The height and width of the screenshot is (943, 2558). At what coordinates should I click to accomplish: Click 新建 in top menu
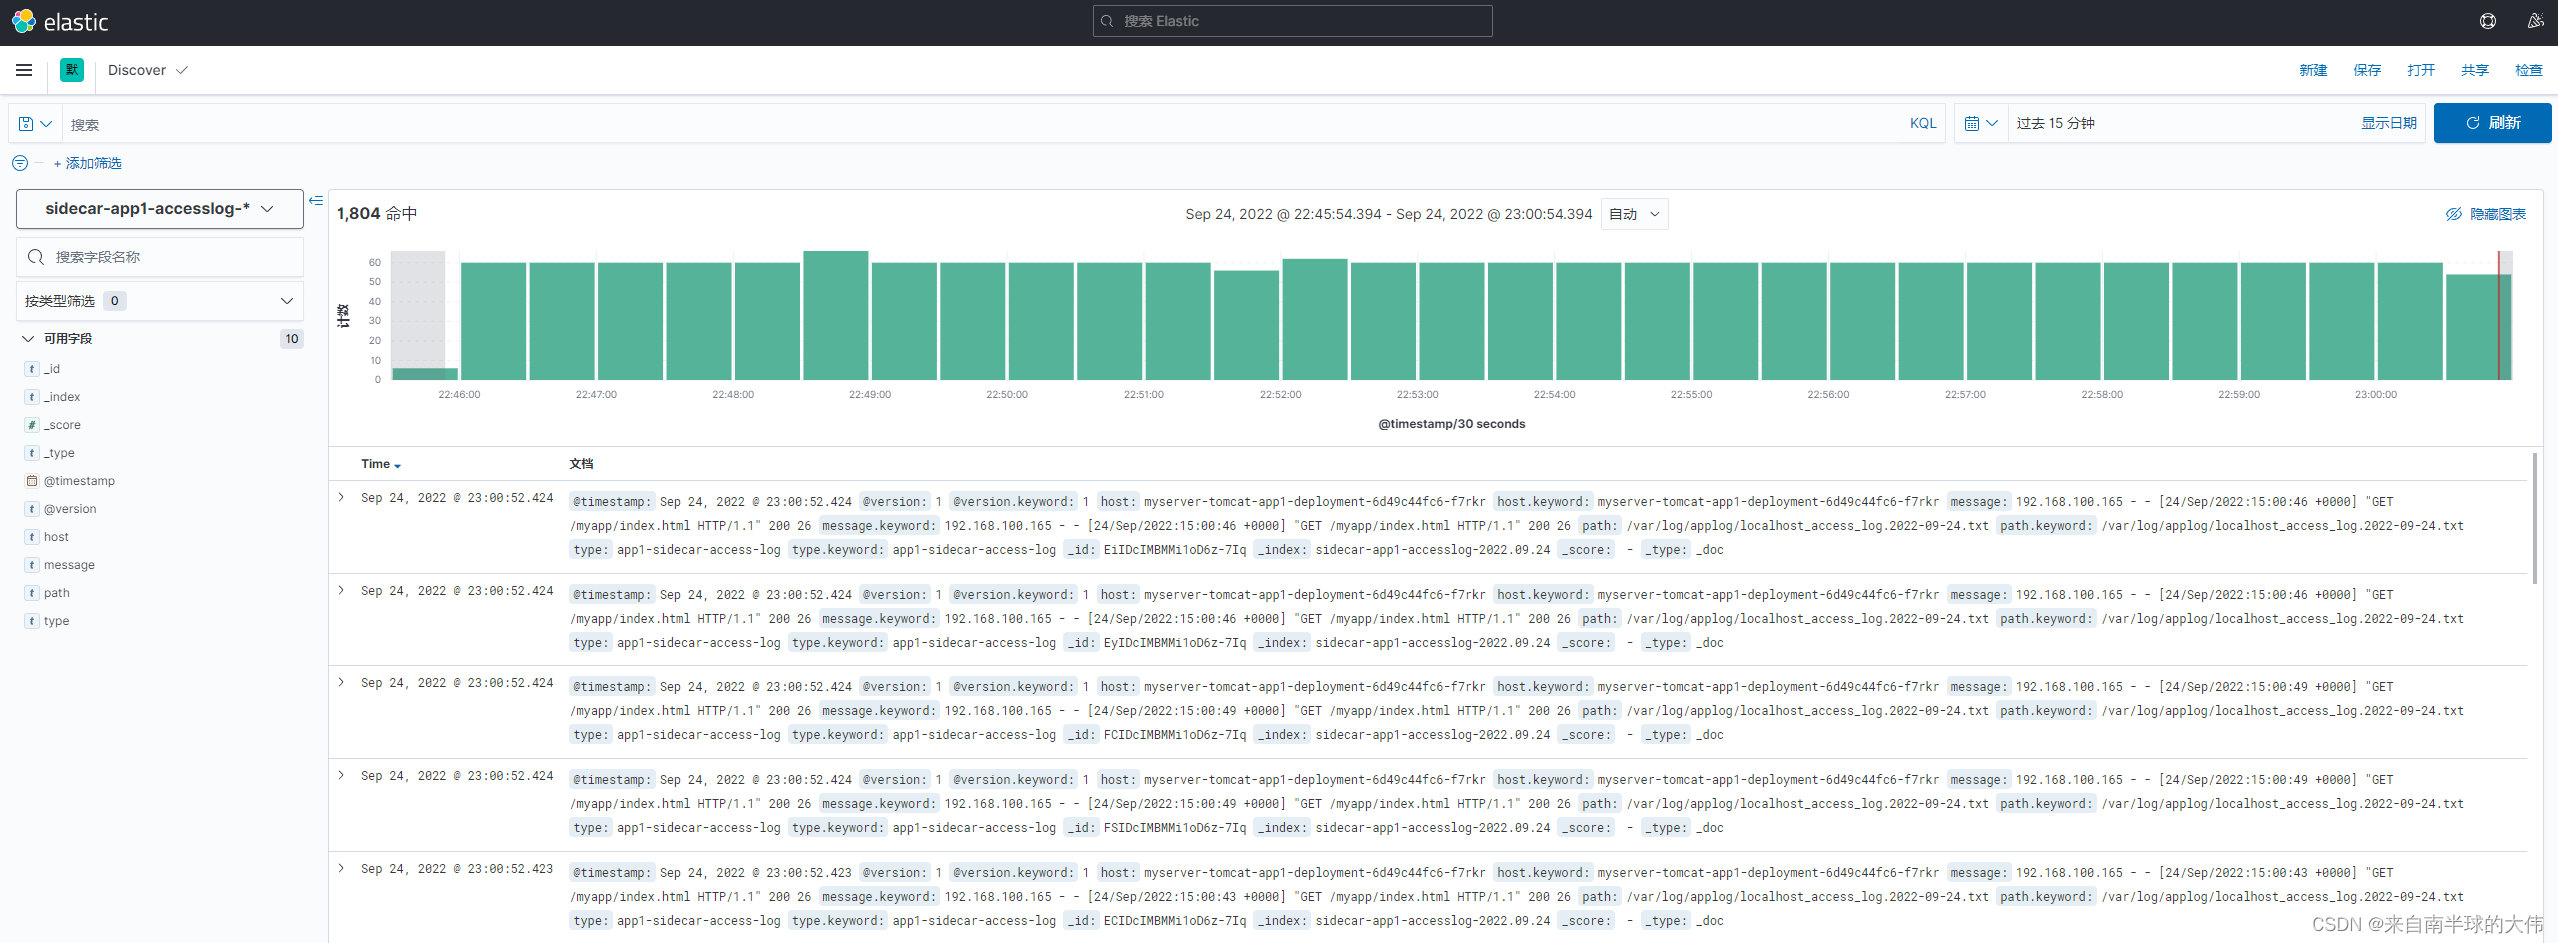pyautogui.click(x=2313, y=70)
